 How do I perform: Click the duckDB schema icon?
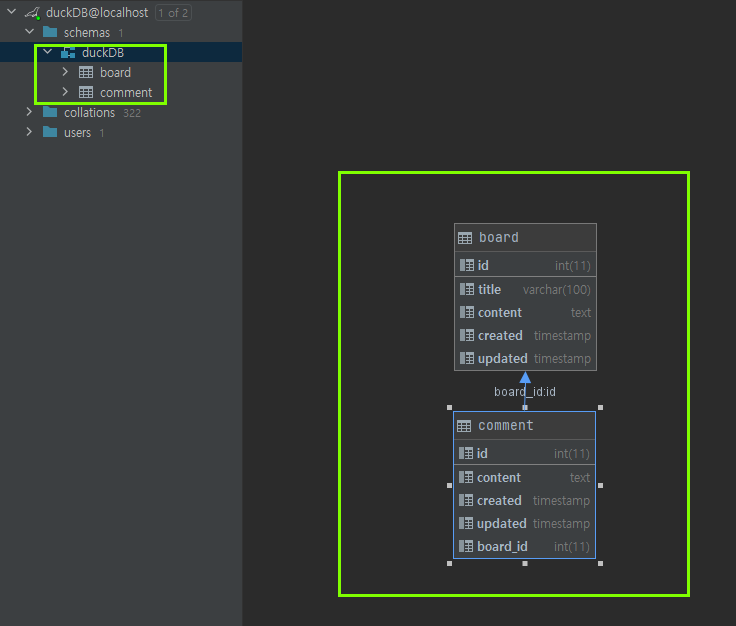[68, 52]
